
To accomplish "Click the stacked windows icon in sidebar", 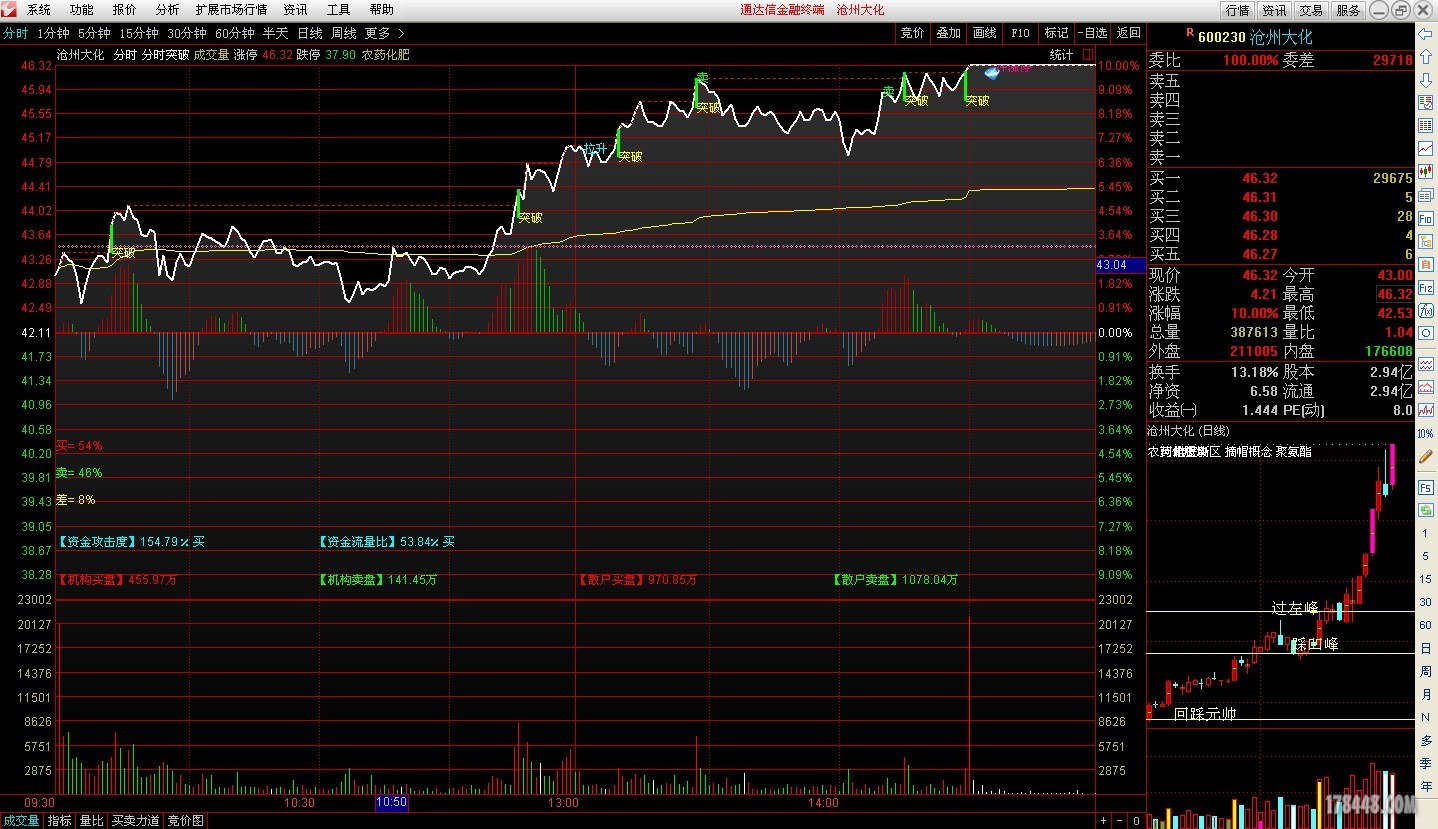I will coord(1425,195).
